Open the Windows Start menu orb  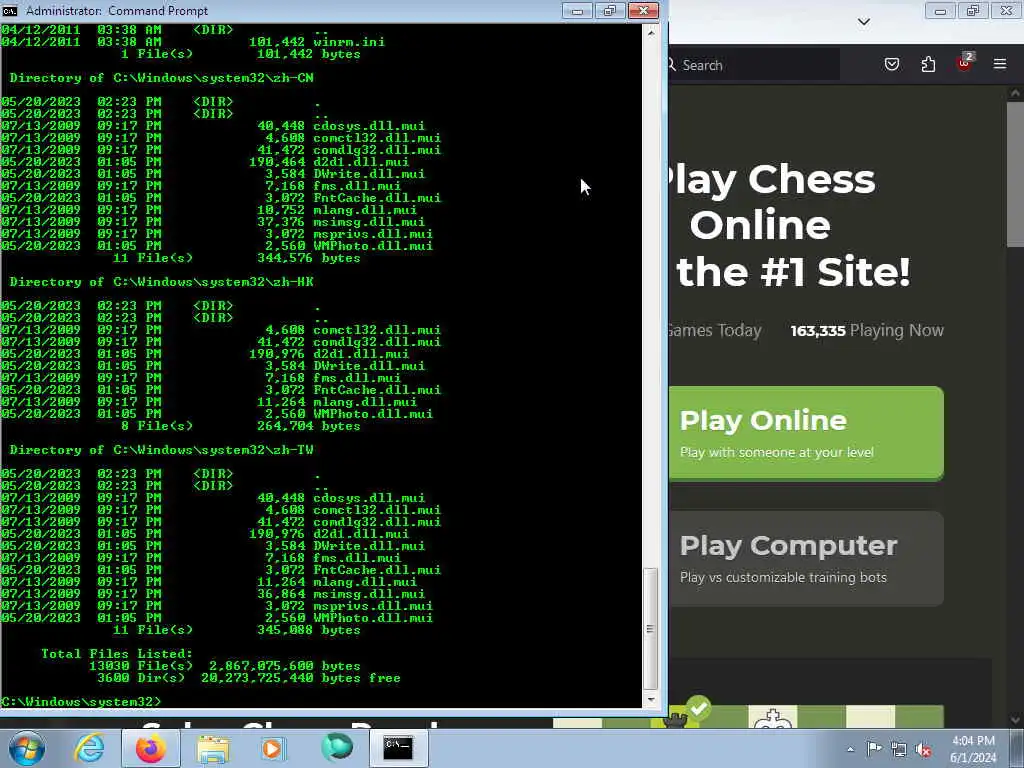[26, 748]
